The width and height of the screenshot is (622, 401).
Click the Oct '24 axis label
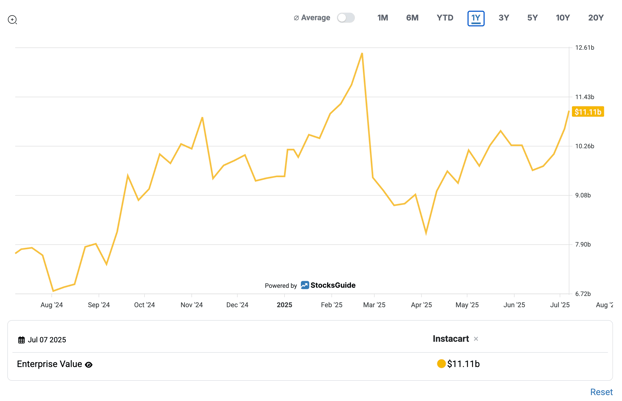(x=144, y=305)
